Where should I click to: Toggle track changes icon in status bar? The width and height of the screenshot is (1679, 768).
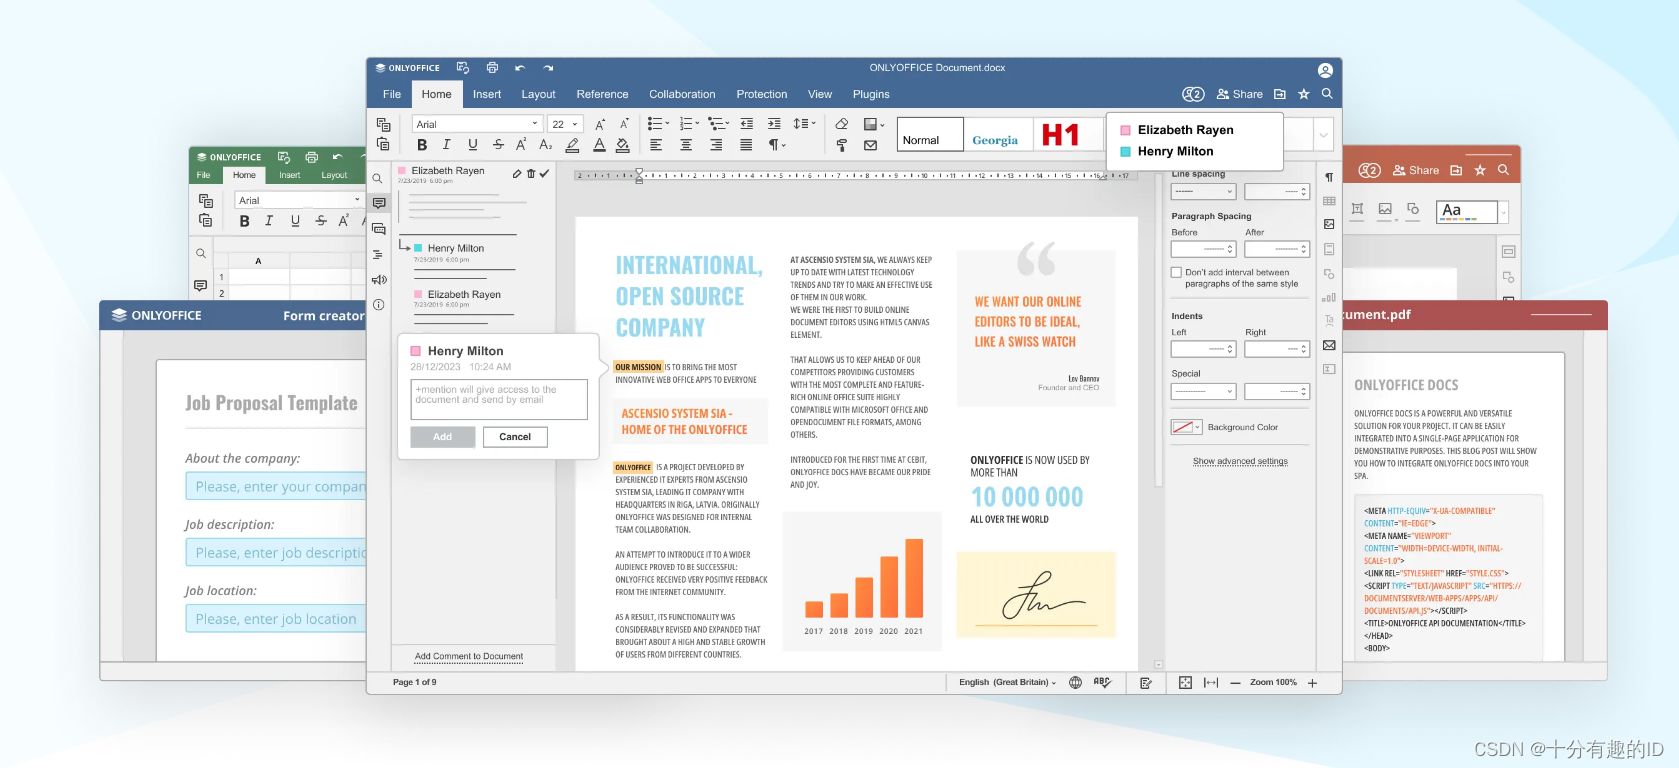pos(1146,682)
